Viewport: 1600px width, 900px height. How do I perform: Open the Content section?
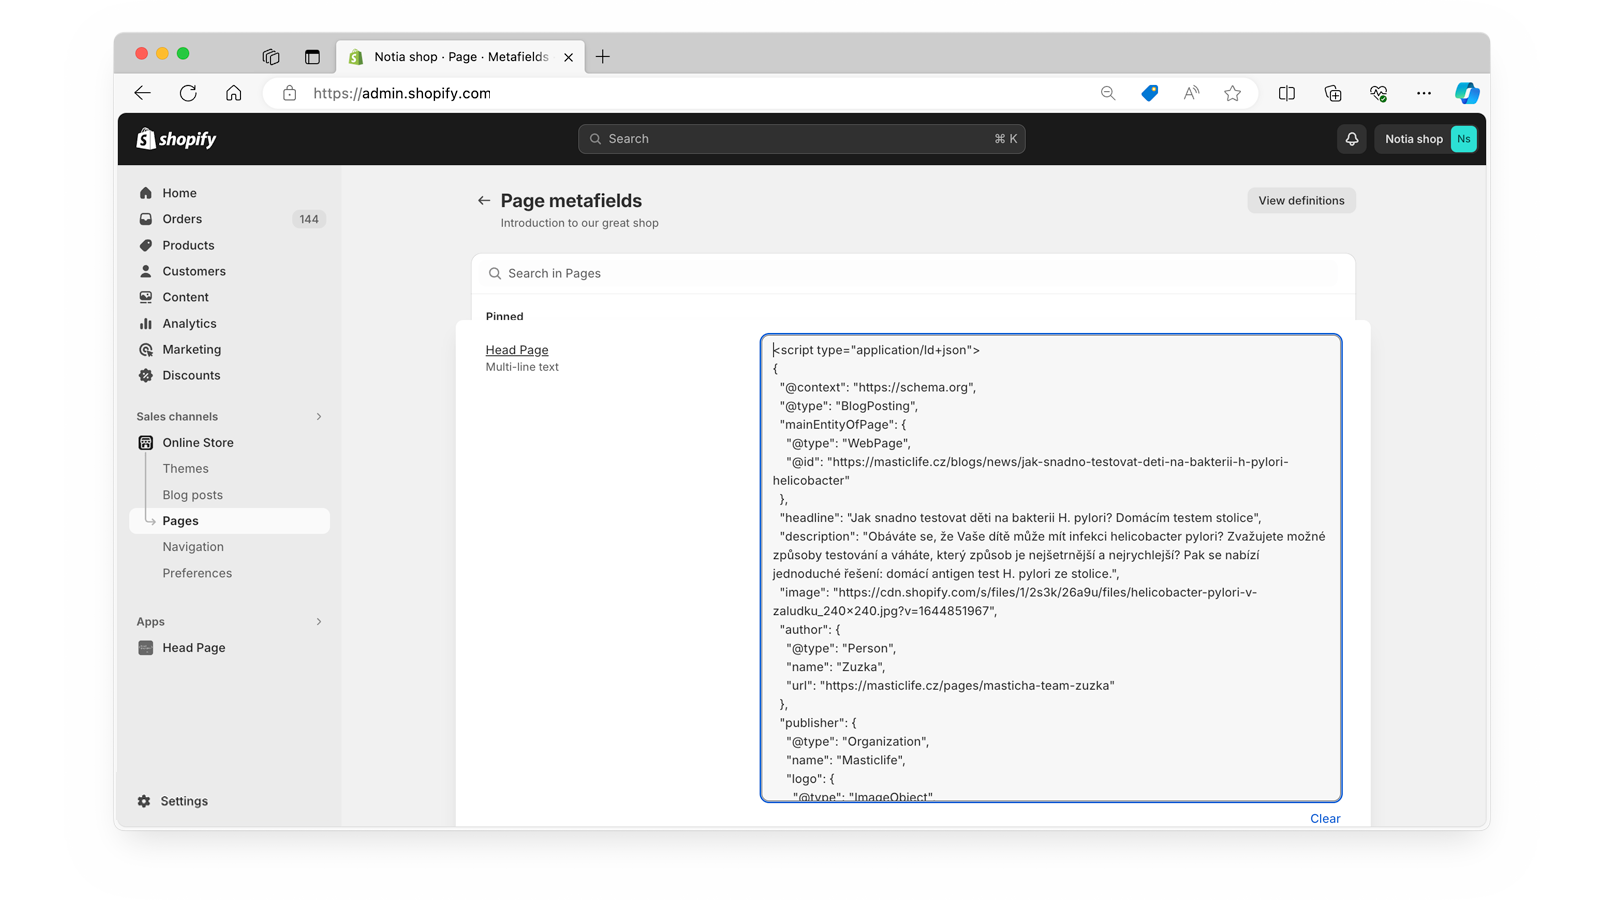(x=186, y=297)
